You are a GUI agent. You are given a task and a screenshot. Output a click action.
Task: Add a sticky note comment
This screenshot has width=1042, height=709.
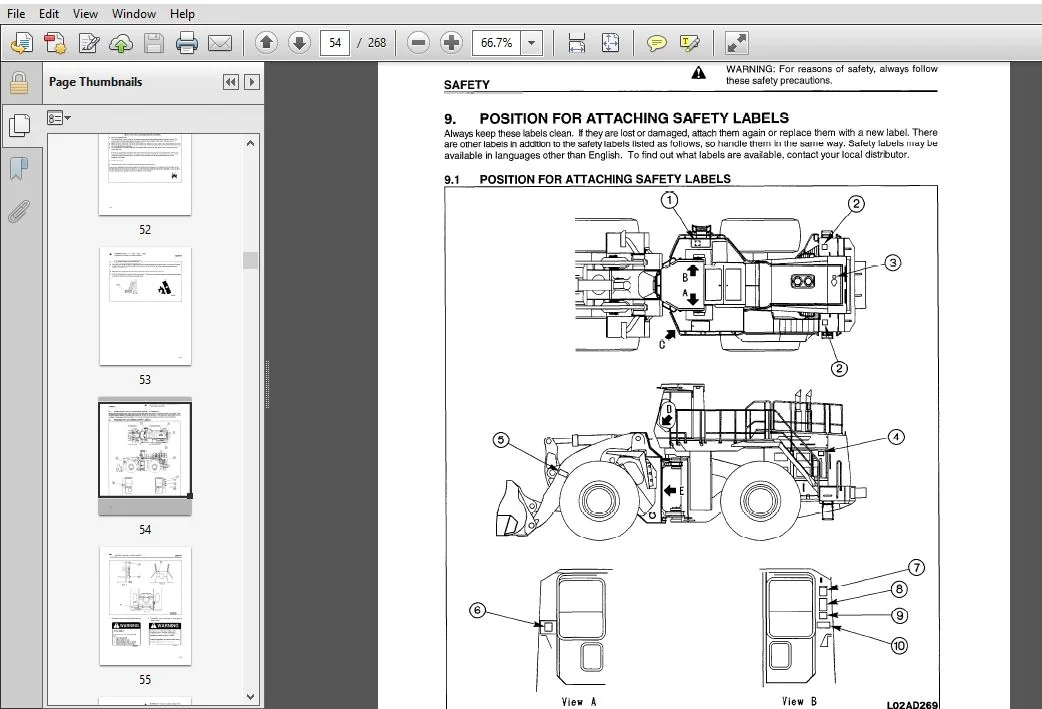point(657,44)
